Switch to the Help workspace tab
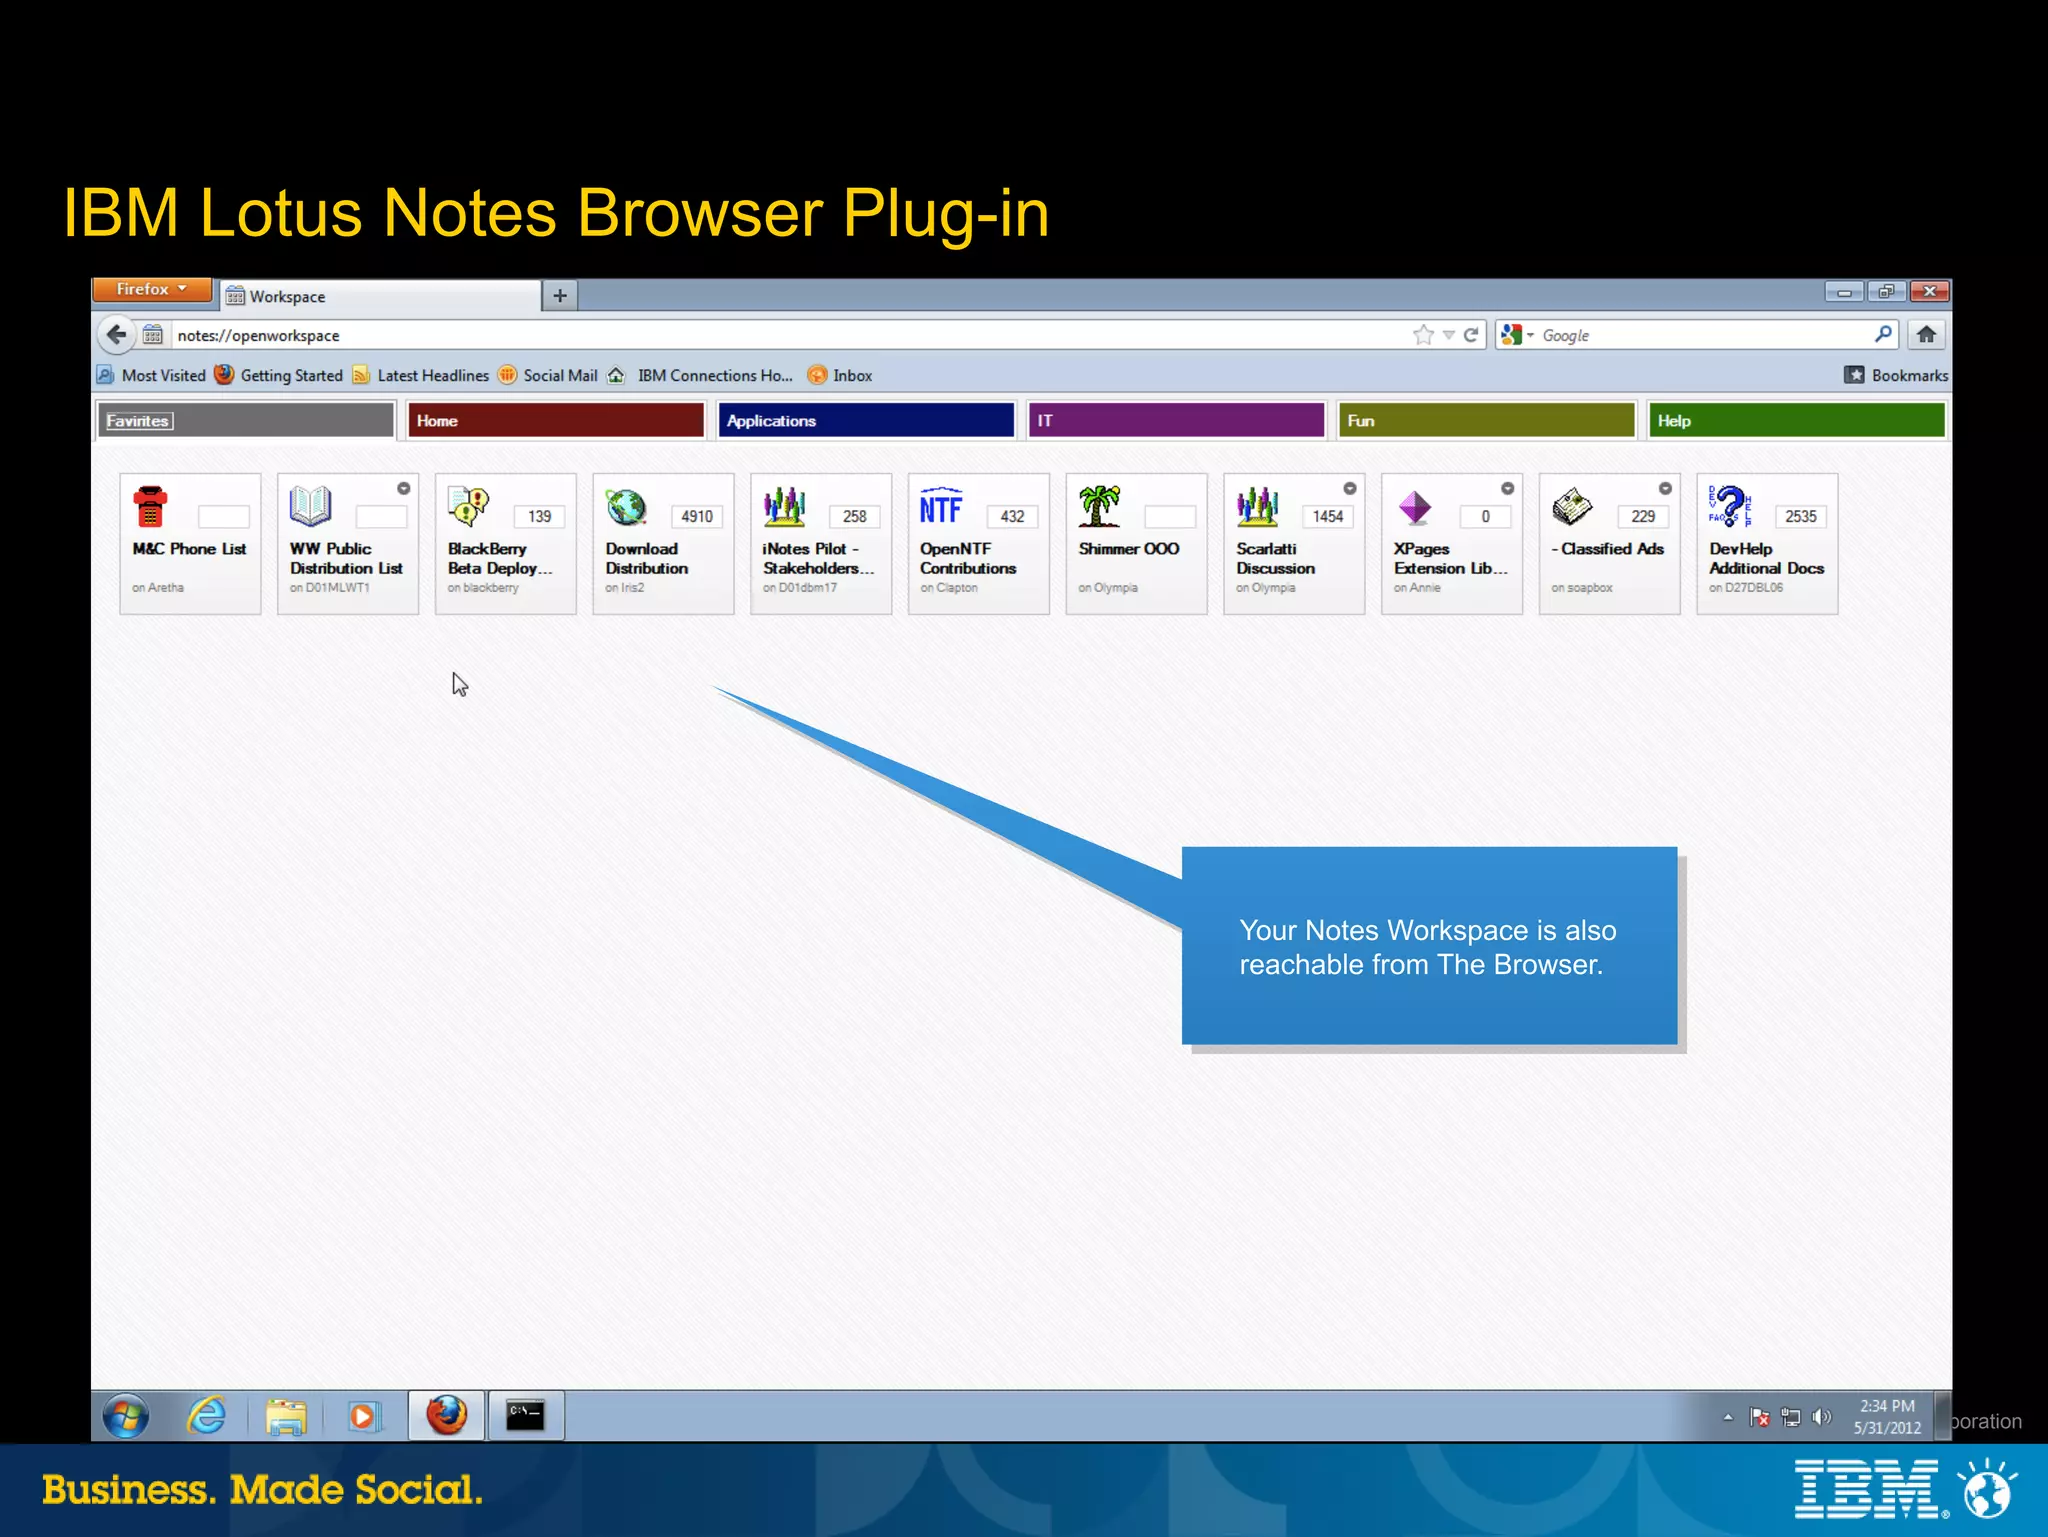Image resolution: width=2048 pixels, height=1537 pixels. click(1796, 420)
